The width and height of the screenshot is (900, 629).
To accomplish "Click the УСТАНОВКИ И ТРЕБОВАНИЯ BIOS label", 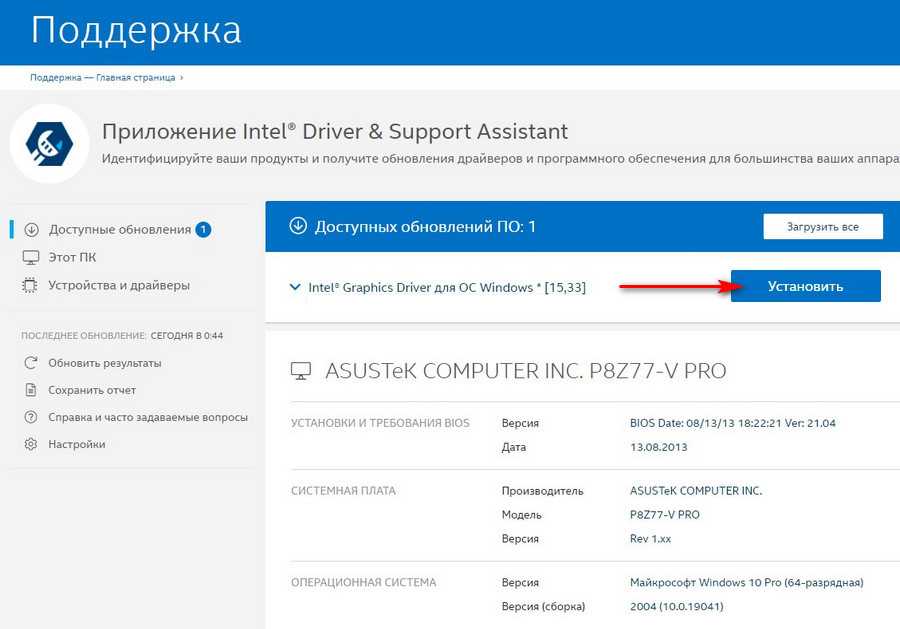I will coord(380,423).
